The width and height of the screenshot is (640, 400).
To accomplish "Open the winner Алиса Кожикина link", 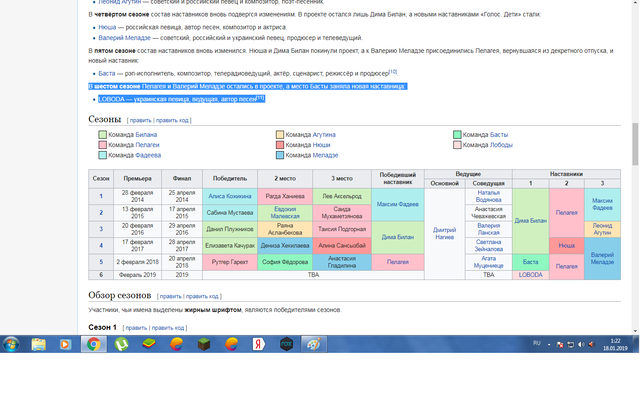I will [230, 196].
